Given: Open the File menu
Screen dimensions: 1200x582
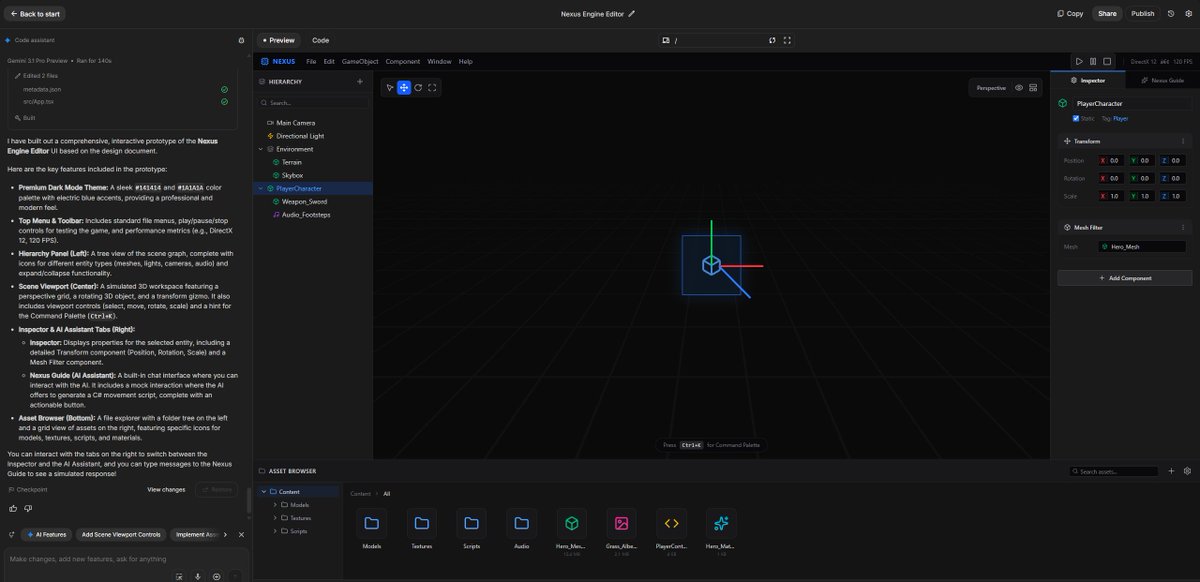Looking at the screenshot, I should point(311,61).
